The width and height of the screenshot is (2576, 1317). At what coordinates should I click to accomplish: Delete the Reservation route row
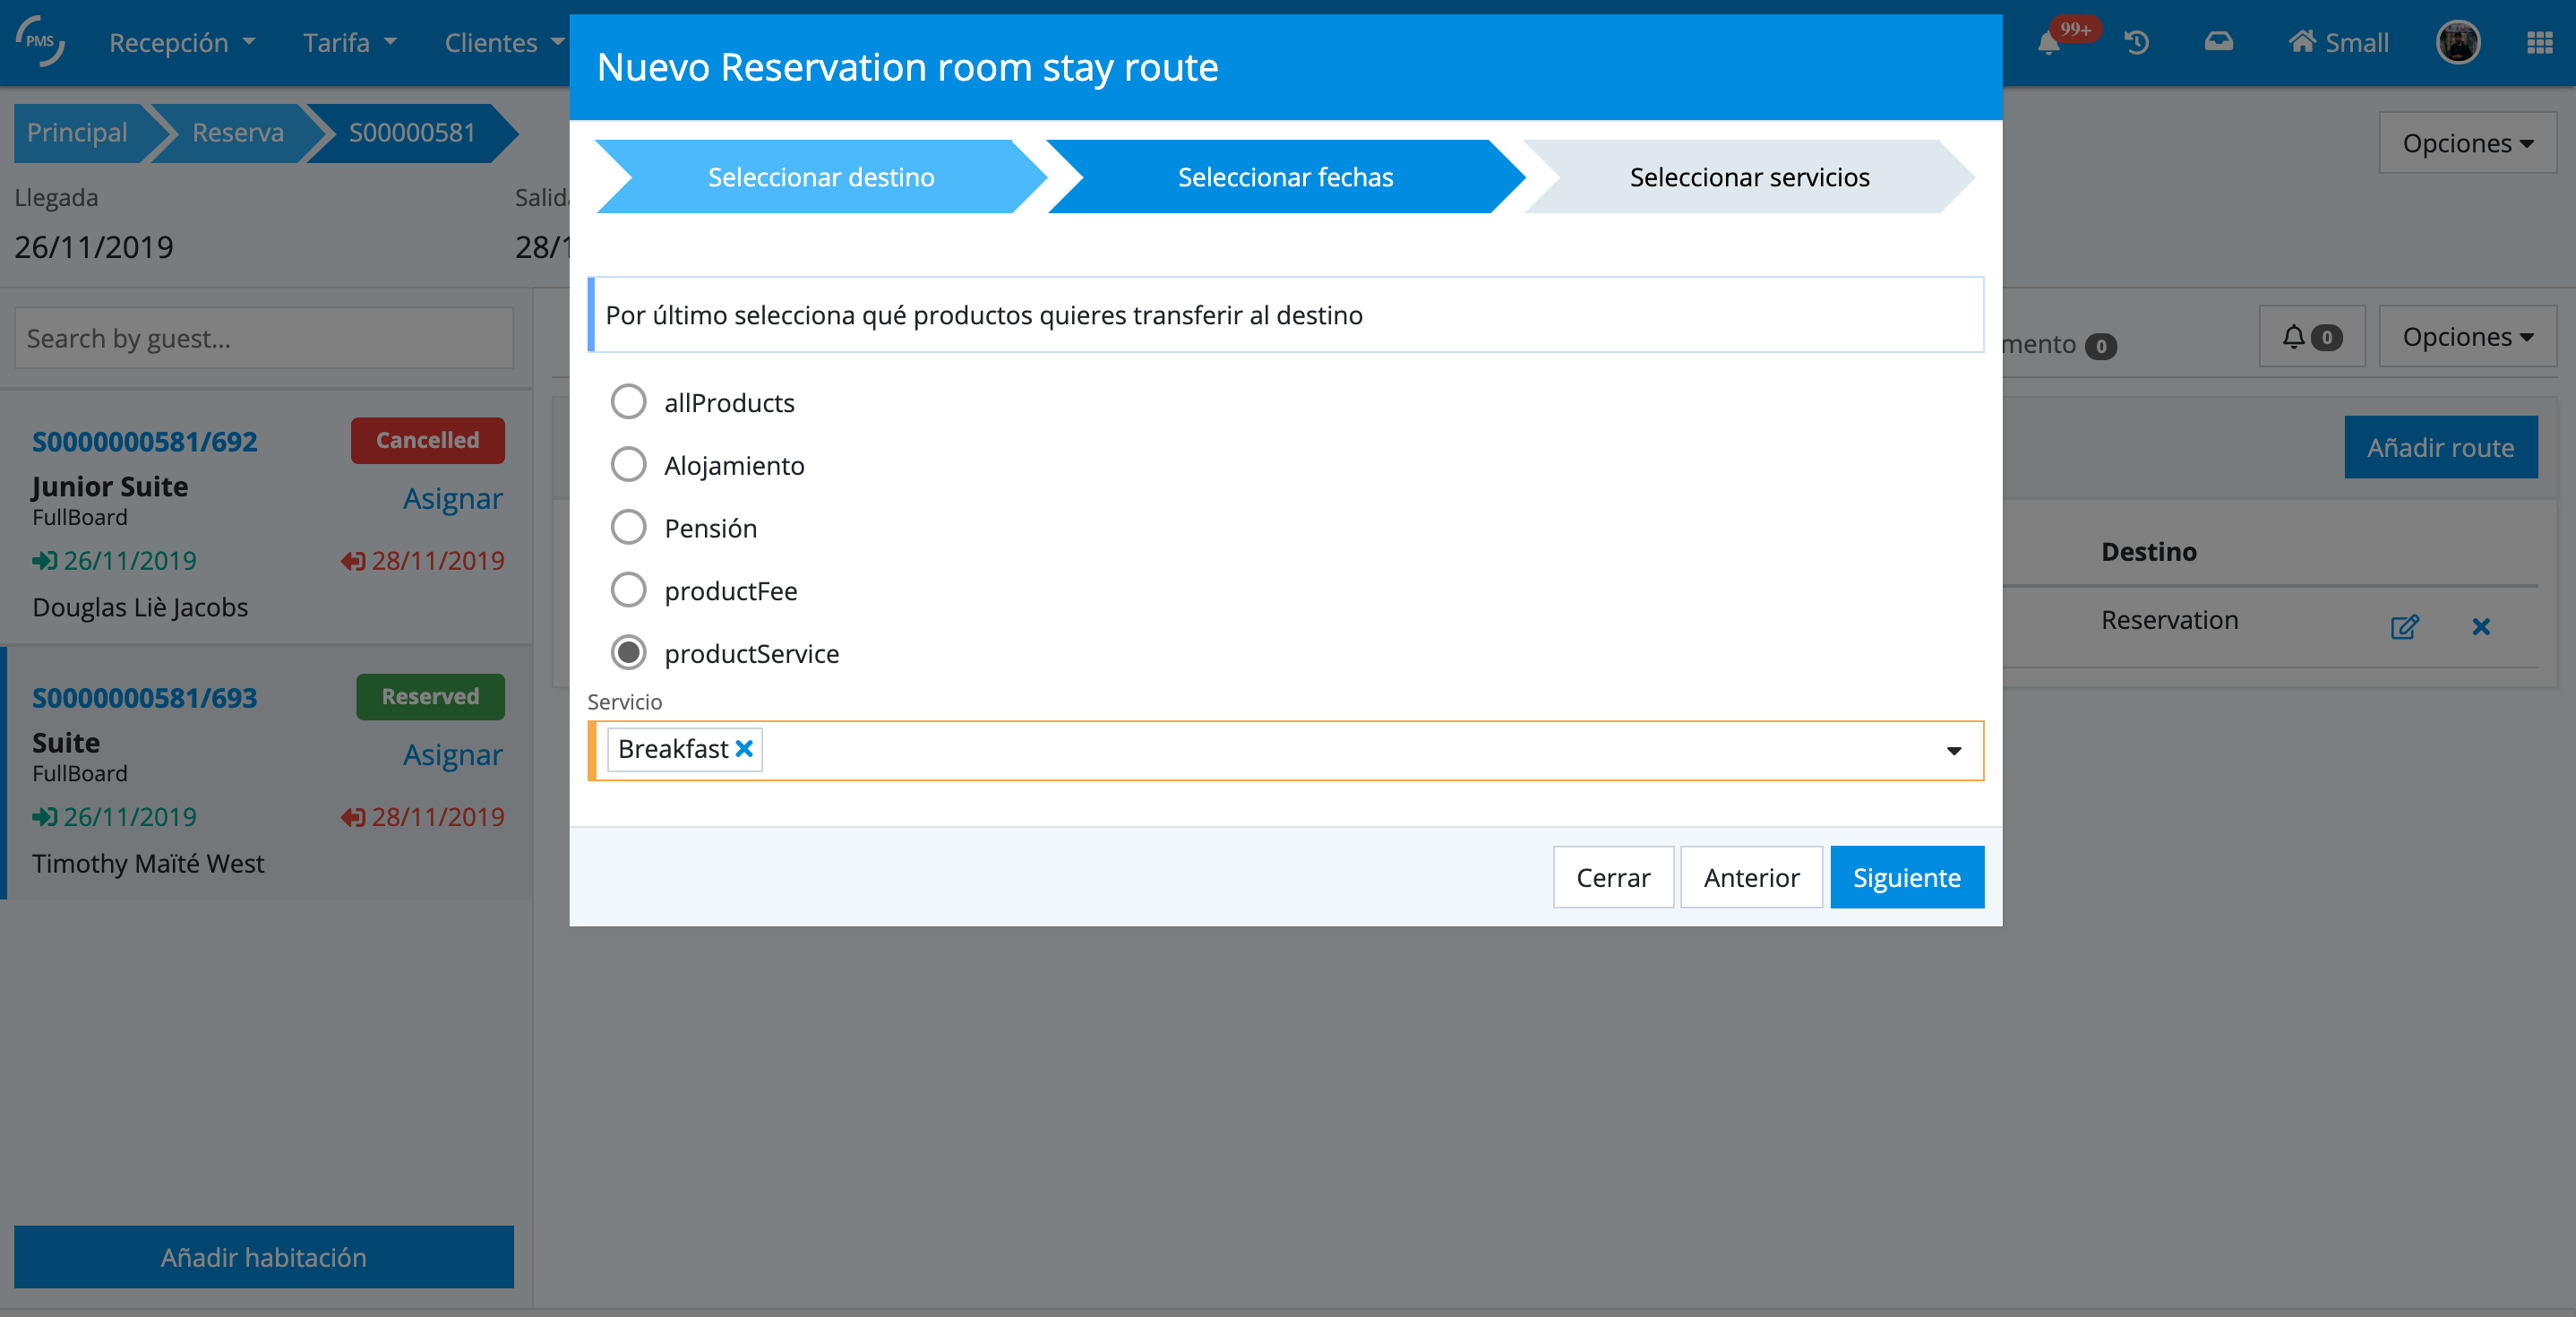pyautogui.click(x=2481, y=627)
